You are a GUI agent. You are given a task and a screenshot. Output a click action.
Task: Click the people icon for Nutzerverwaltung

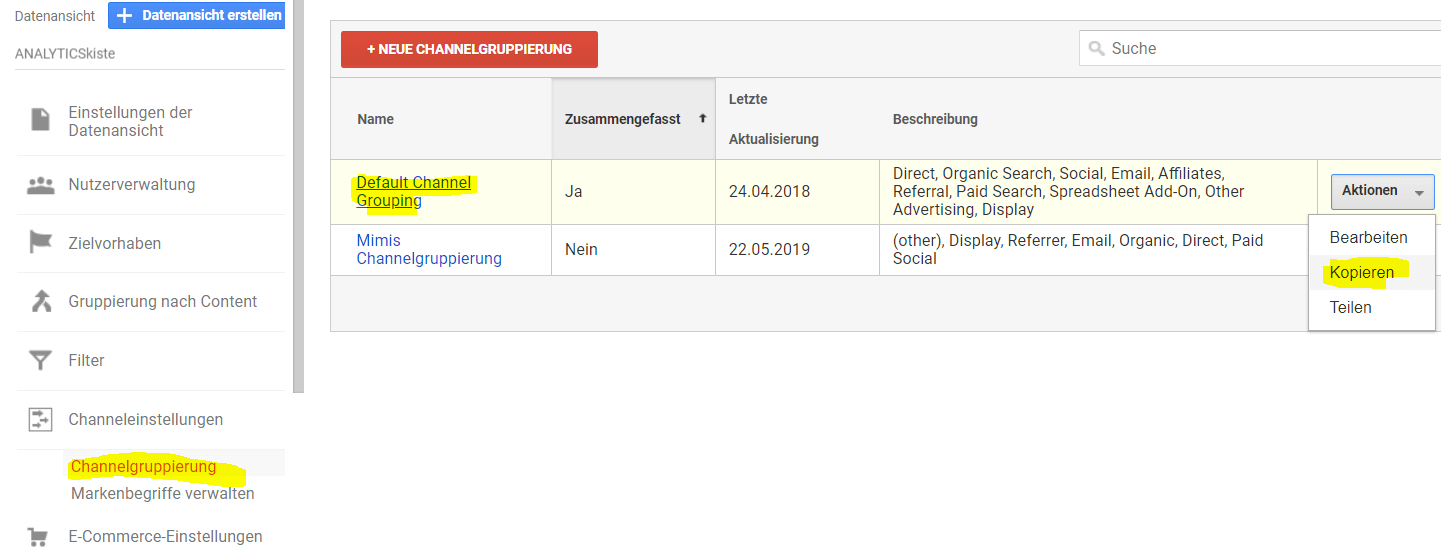pyautogui.click(x=40, y=185)
